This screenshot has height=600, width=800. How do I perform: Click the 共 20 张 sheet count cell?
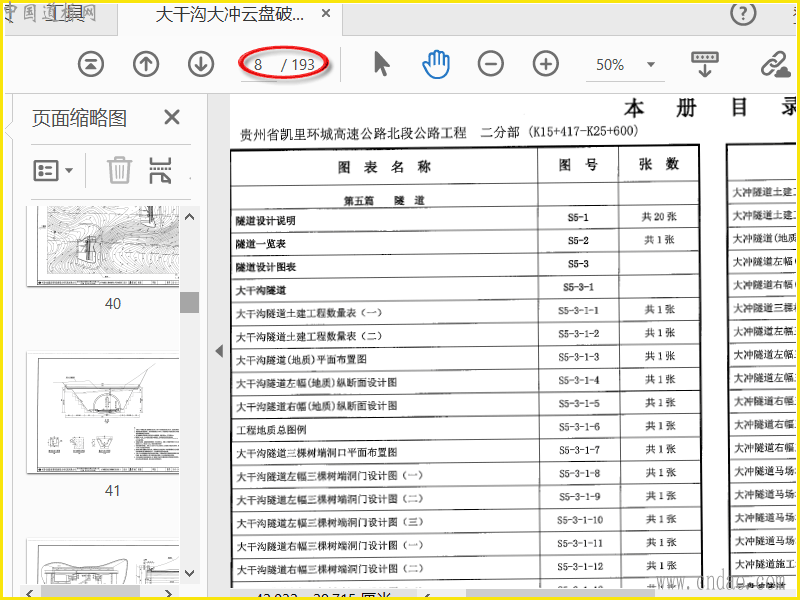pos(659,217)
